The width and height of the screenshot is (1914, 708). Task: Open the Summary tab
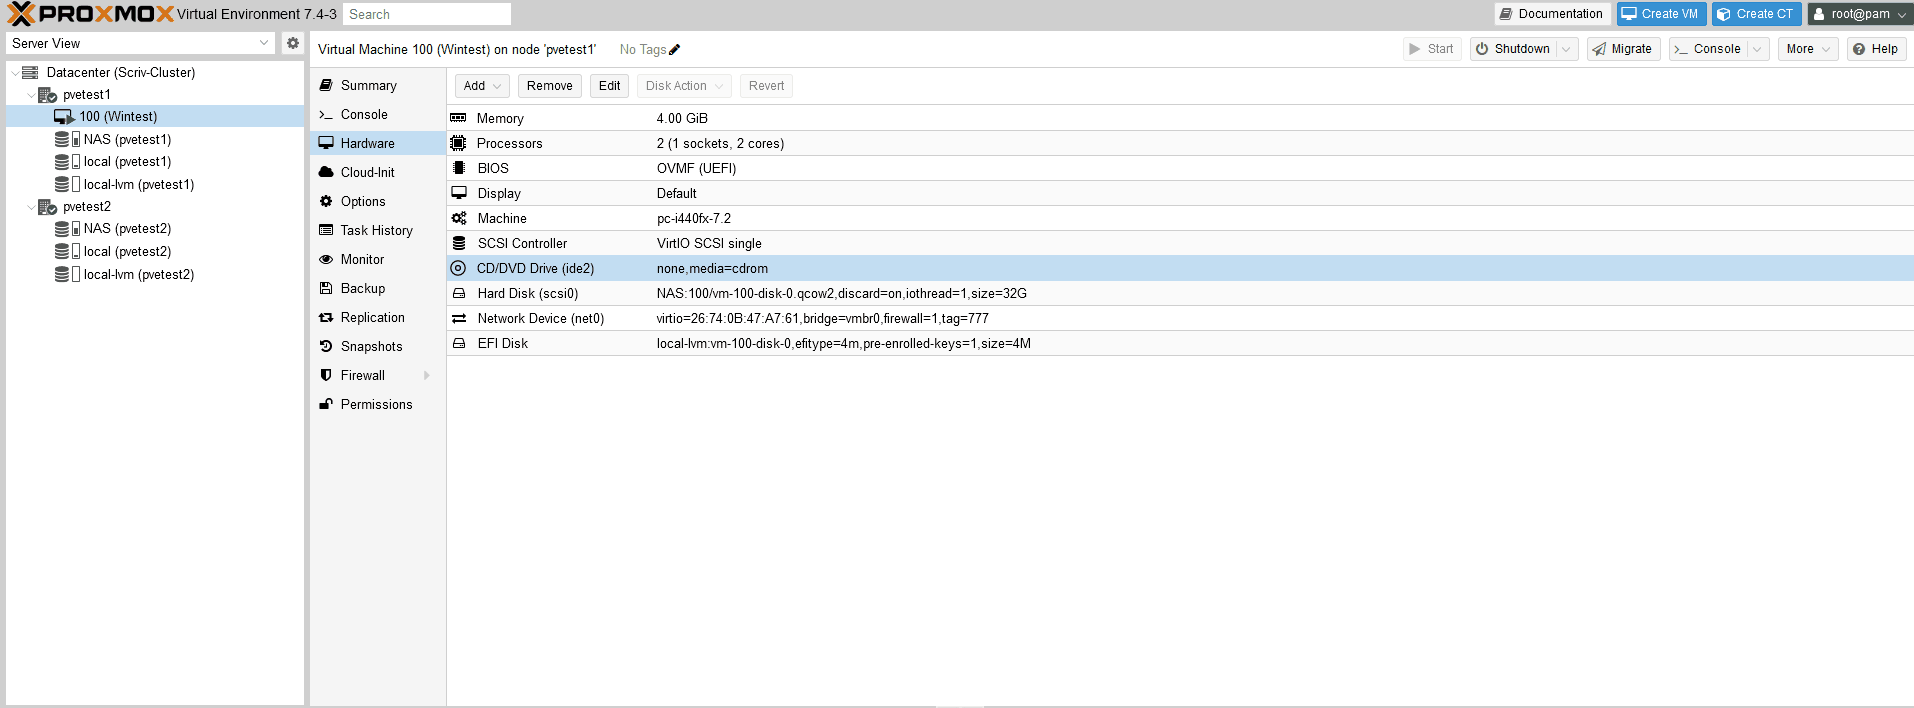[377, 85]
